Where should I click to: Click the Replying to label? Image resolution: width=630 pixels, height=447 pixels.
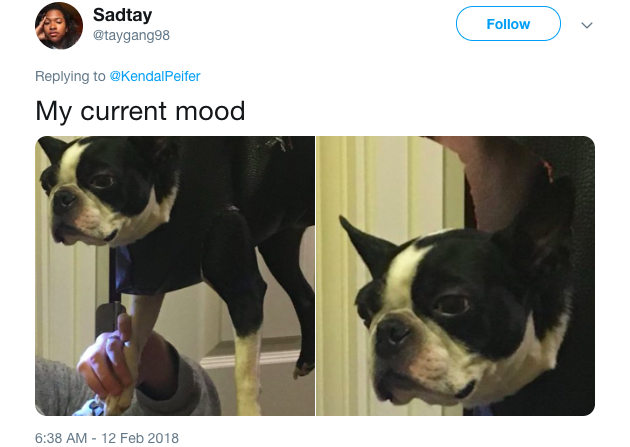(70, 76)
